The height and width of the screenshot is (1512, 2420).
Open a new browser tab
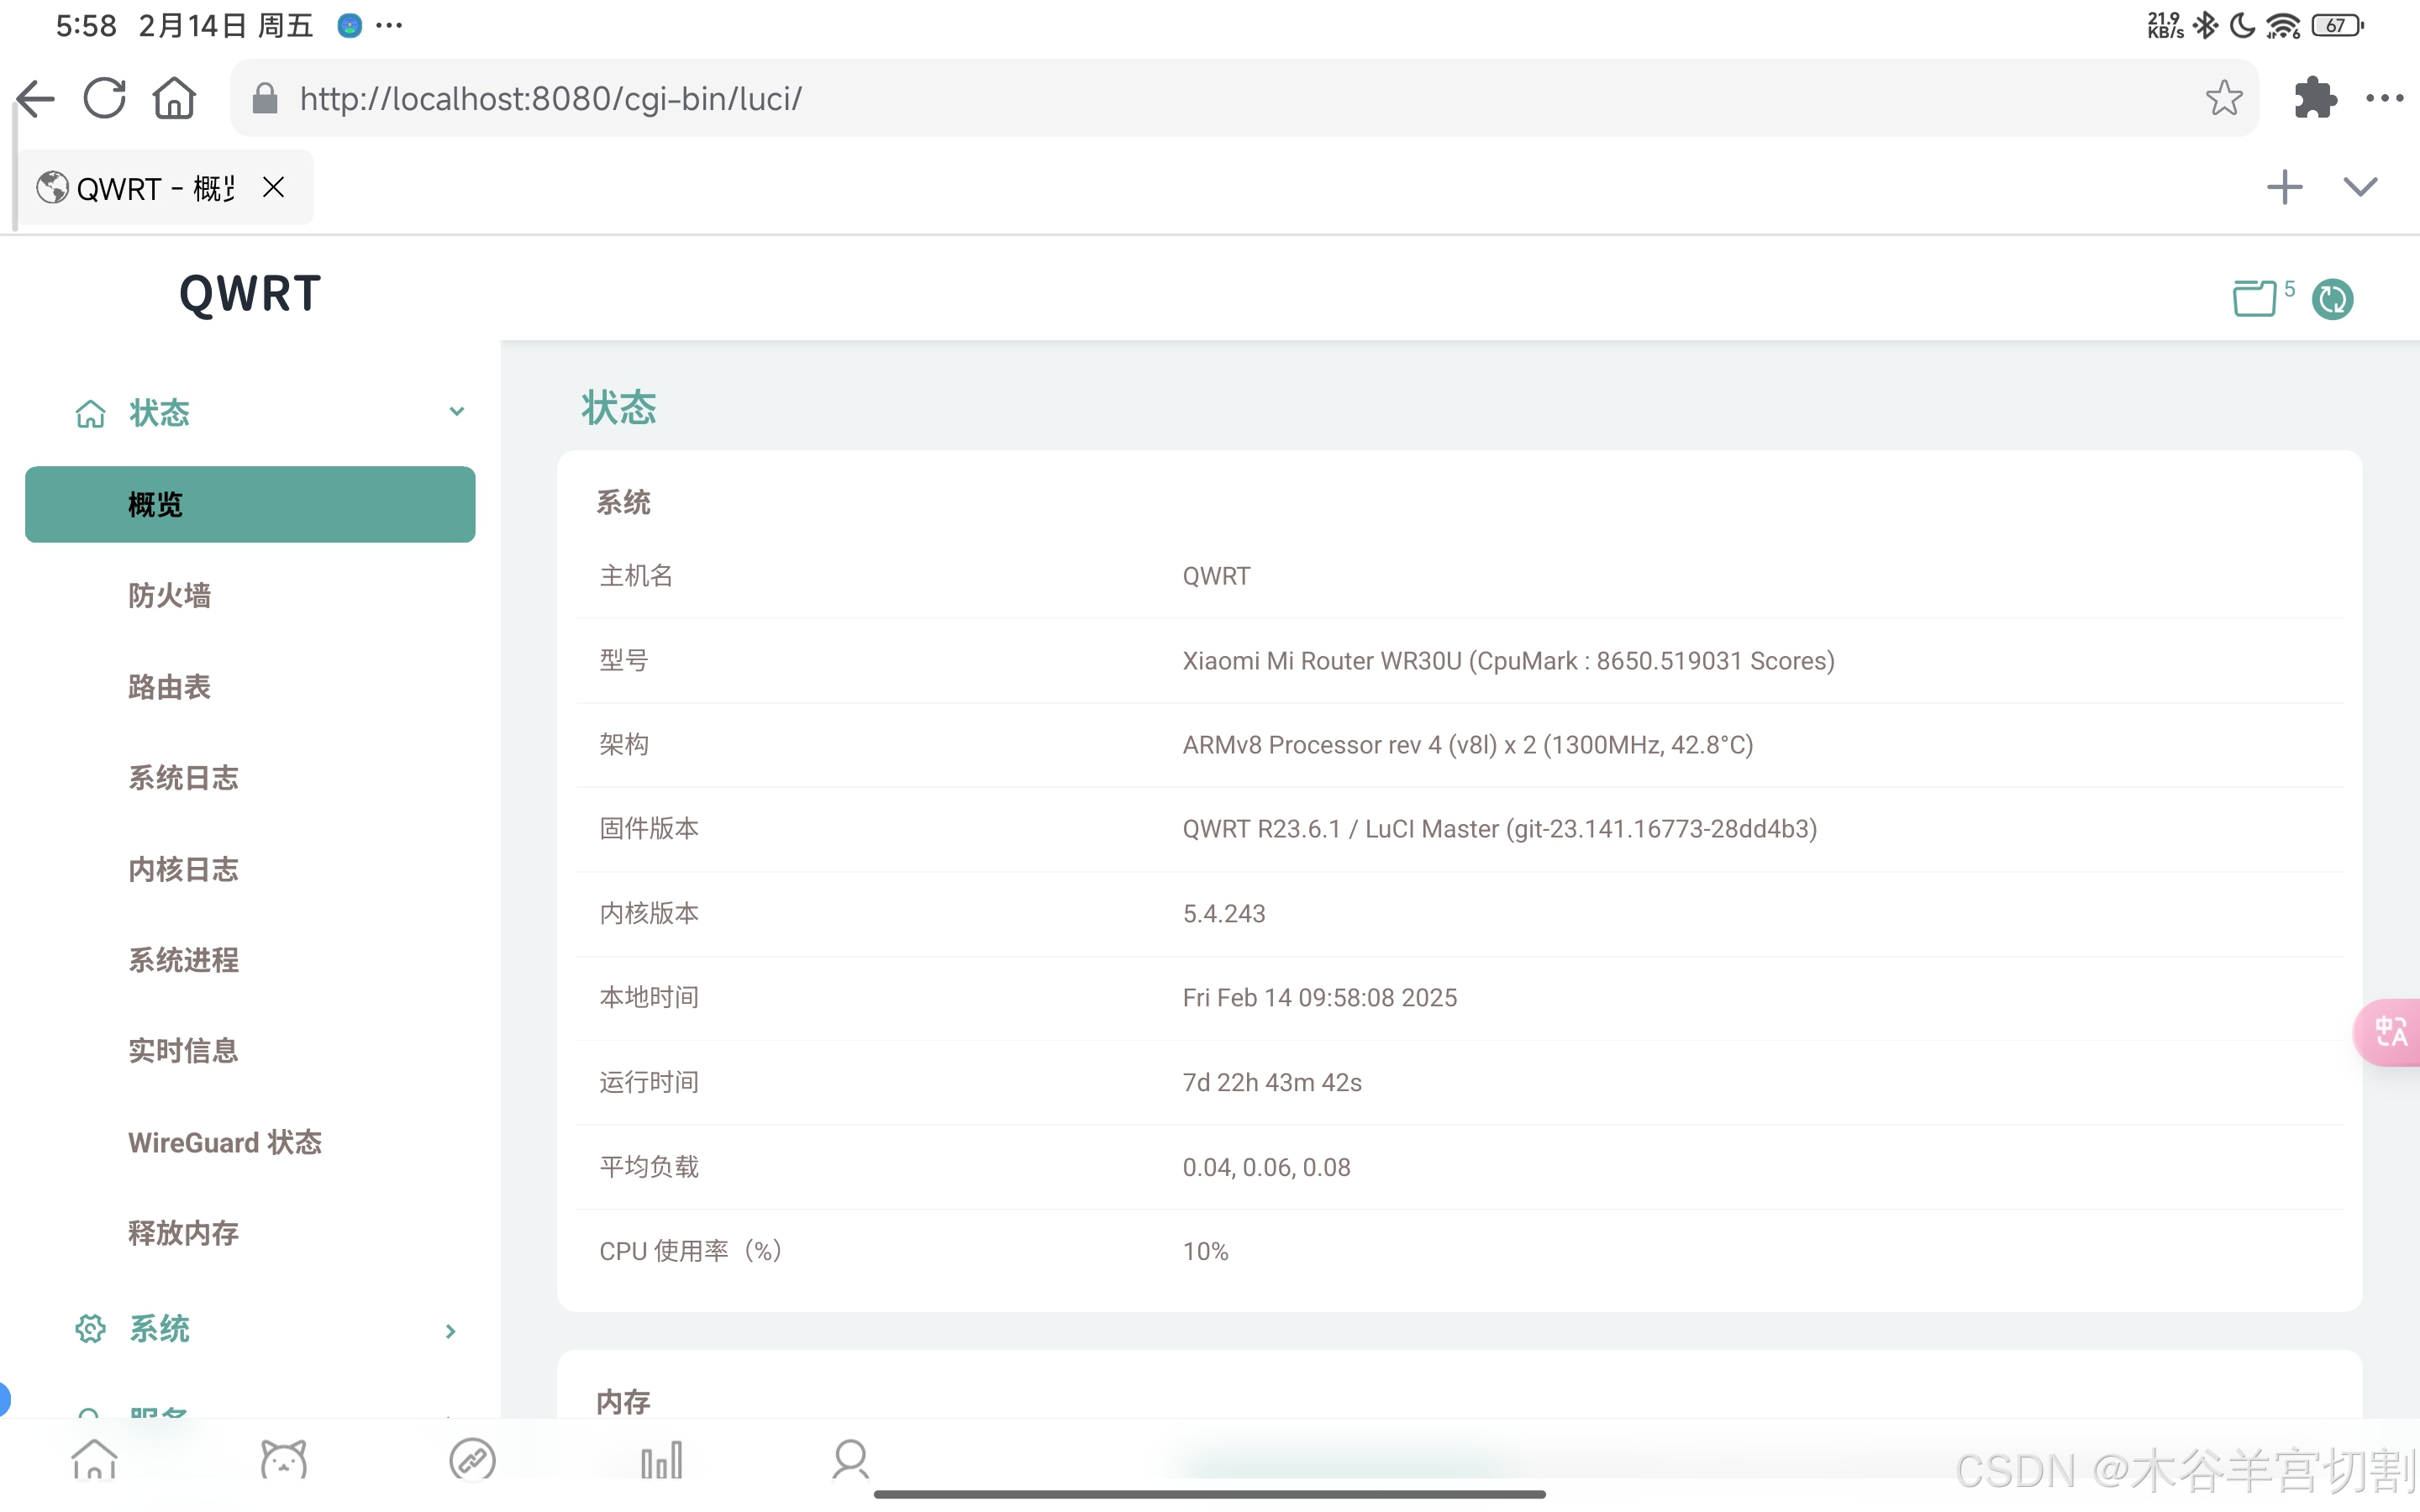(2284, 187)
